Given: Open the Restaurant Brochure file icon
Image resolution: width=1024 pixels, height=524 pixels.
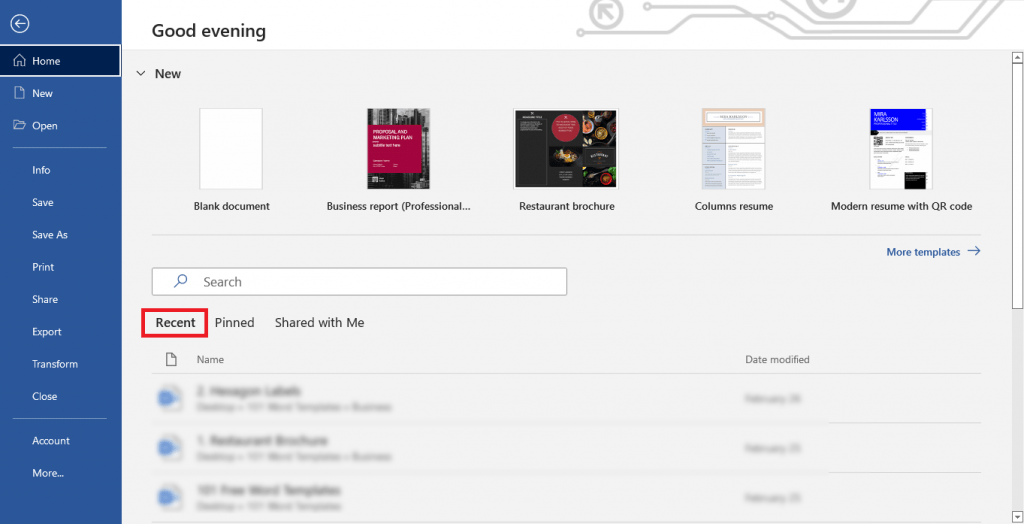Looking at the screenshot, I should [x=170, y=447].
